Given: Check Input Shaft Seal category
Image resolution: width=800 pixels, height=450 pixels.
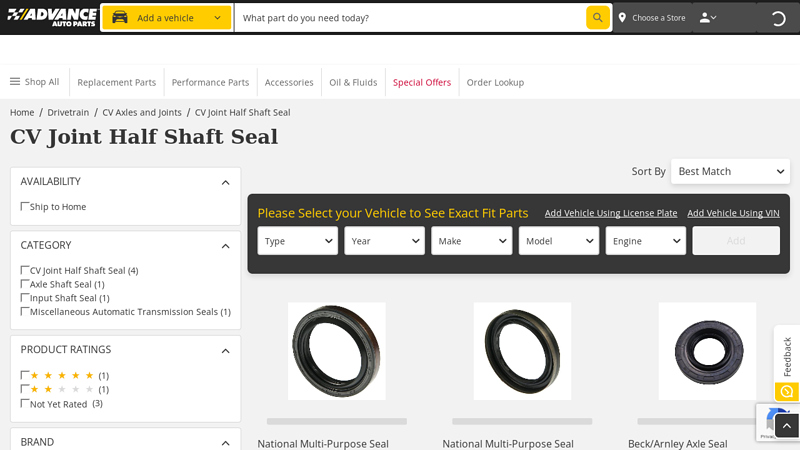Looking at the screenshot, I should (24, 297).
